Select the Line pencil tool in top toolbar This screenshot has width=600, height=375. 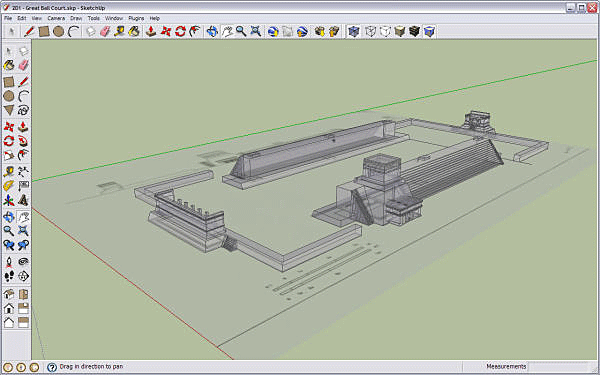click(29, 31)
